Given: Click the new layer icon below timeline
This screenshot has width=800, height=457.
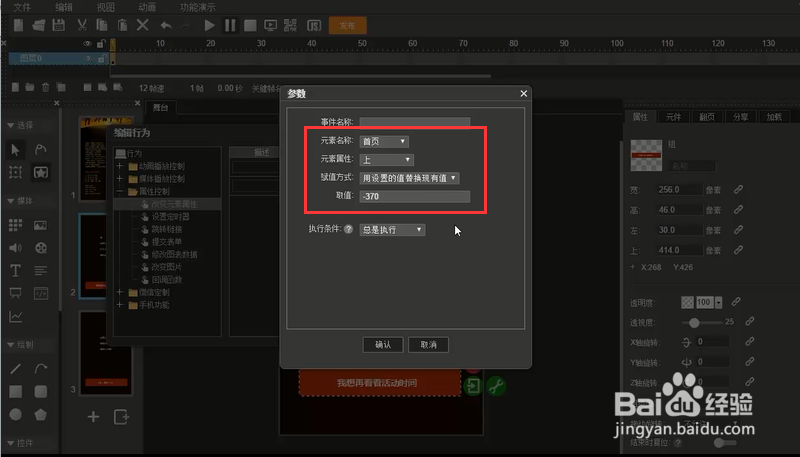Looking at the screenshot, I should point(15,88).
